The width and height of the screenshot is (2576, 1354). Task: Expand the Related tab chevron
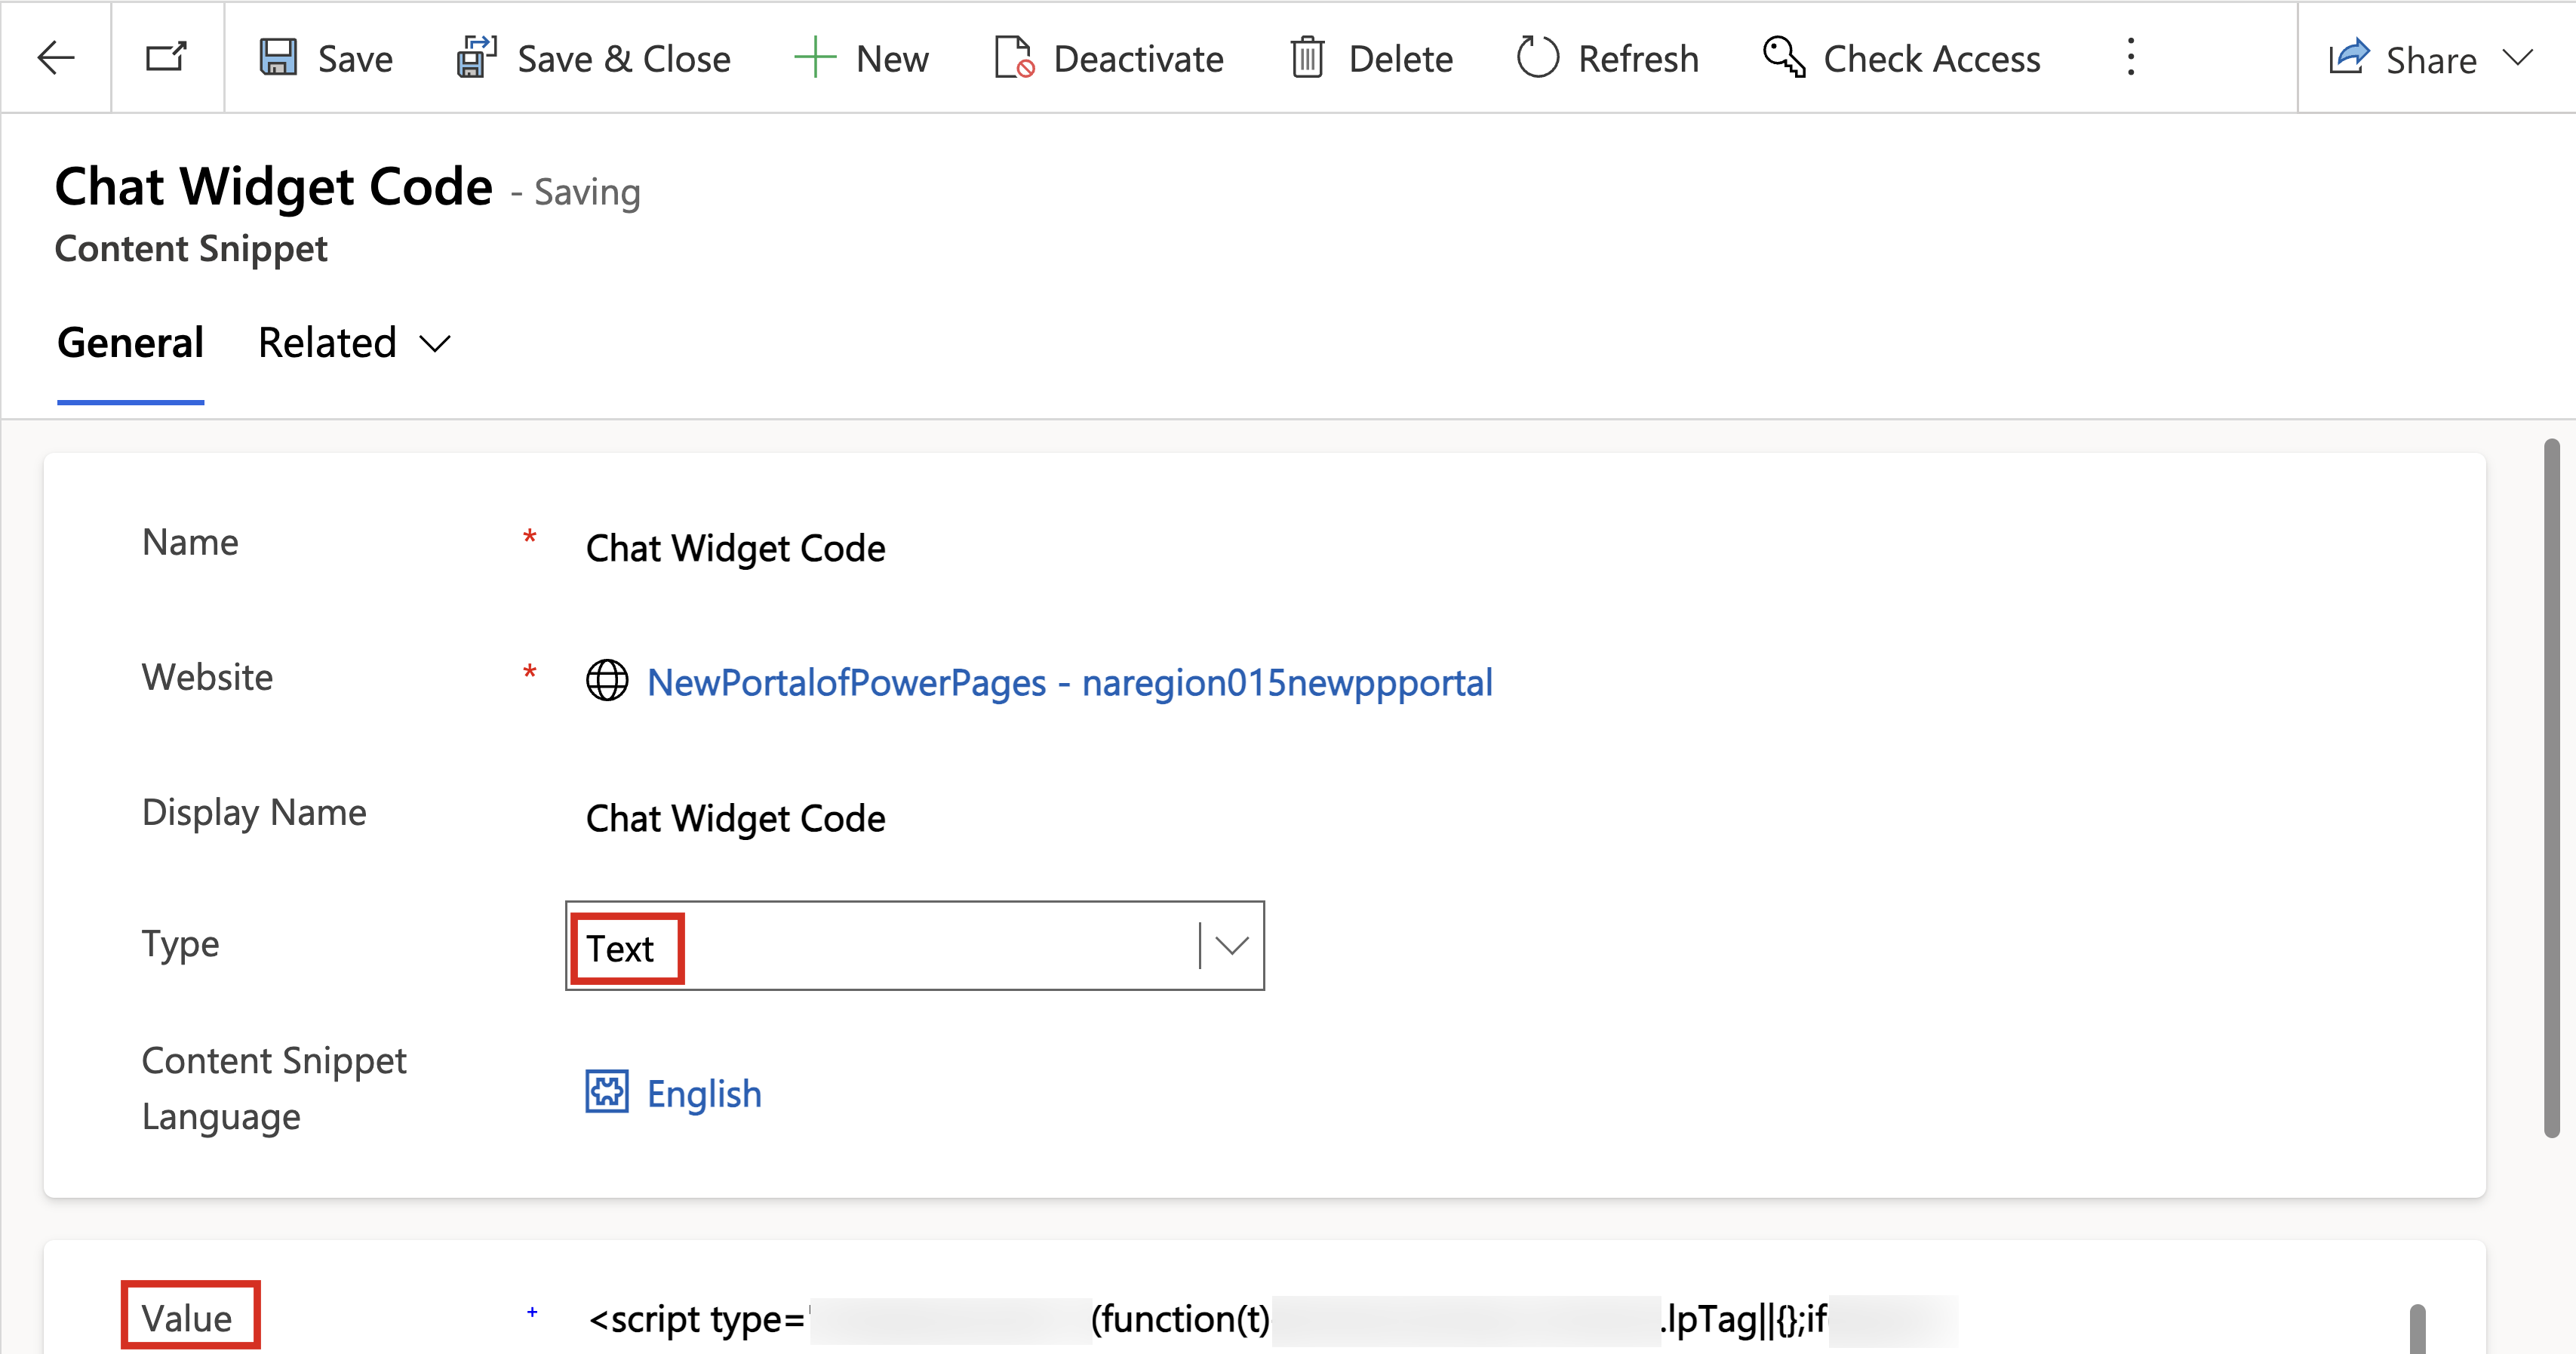tap(435, 344)
